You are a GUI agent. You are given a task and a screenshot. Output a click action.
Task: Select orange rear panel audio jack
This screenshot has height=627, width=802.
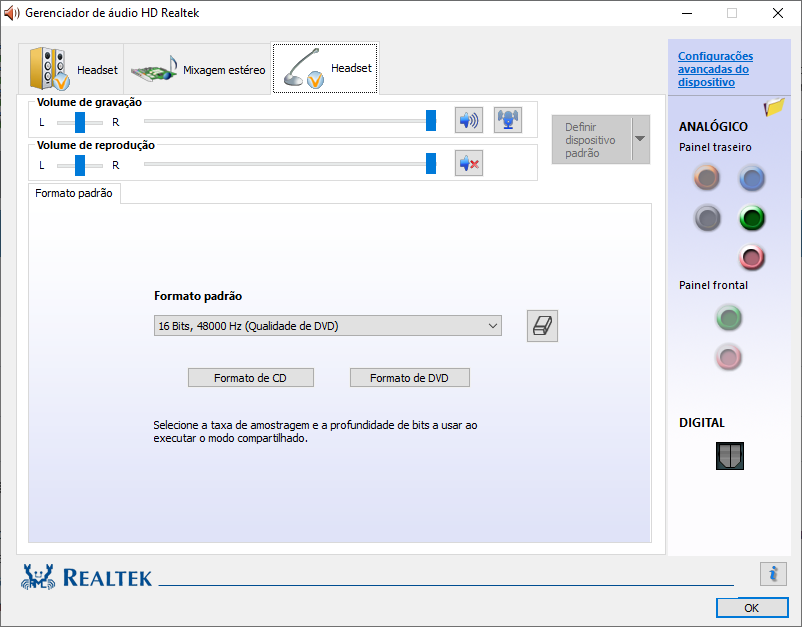707,178
